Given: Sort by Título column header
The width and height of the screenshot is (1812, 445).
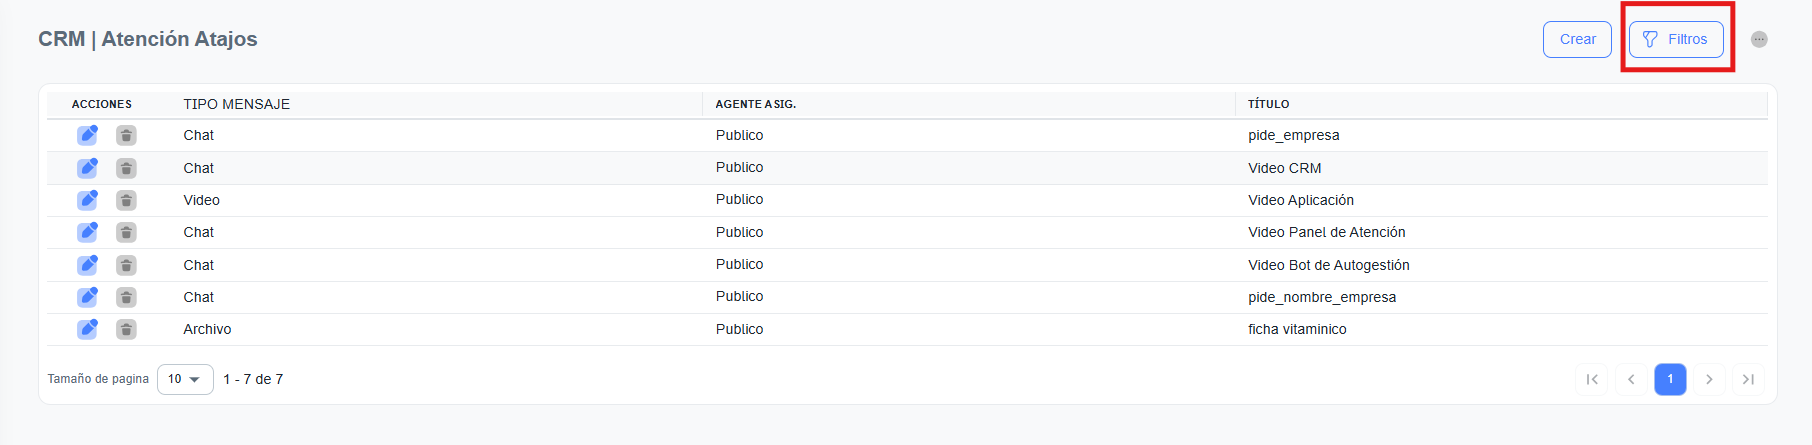Looking at the screenshot, I should pos(1268,104).
